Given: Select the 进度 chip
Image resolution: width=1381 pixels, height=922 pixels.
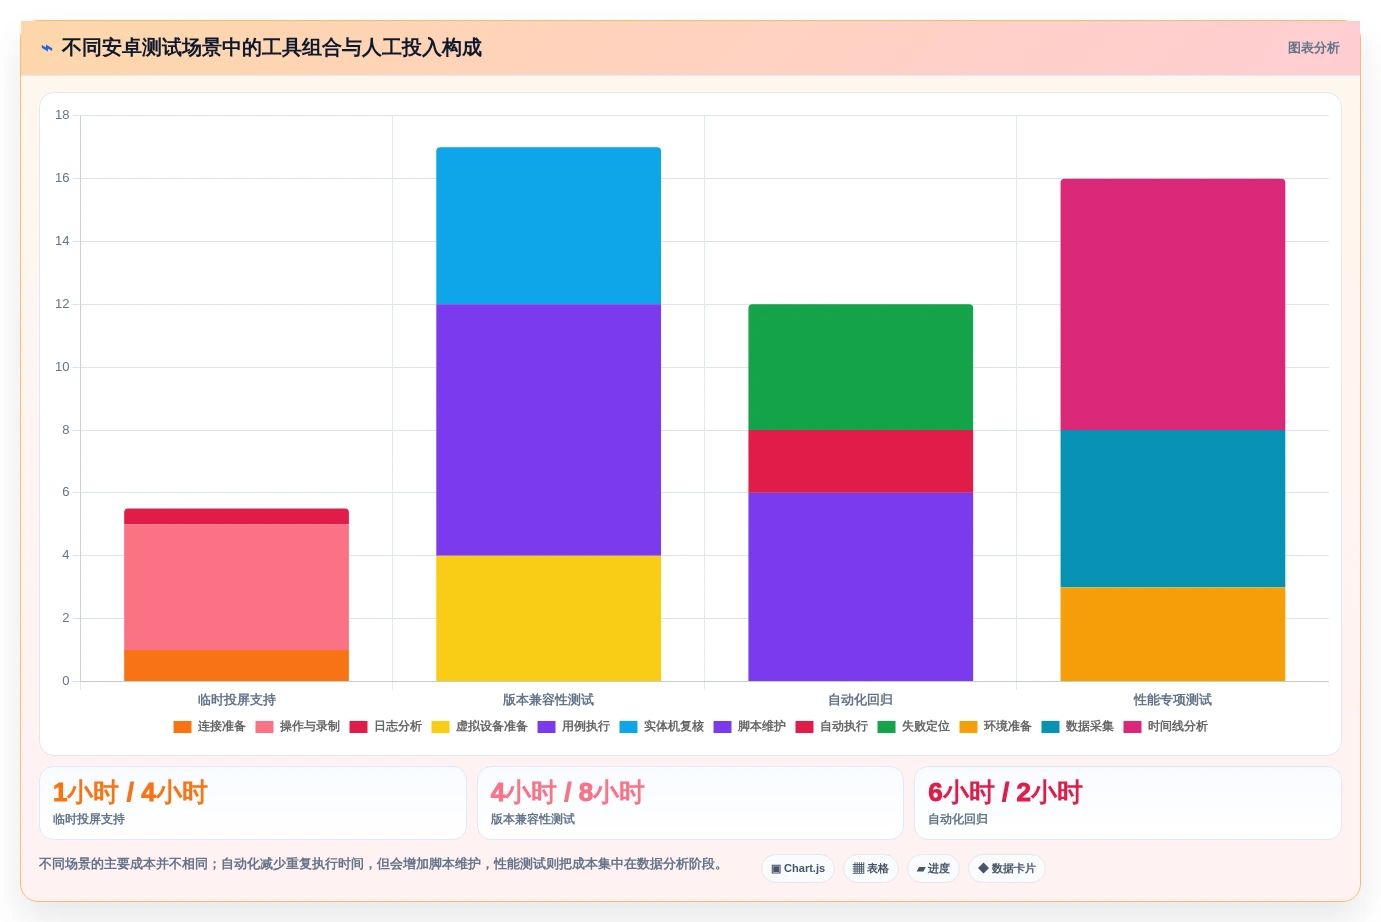Looking at the screenshot, I should pos(933,868).
